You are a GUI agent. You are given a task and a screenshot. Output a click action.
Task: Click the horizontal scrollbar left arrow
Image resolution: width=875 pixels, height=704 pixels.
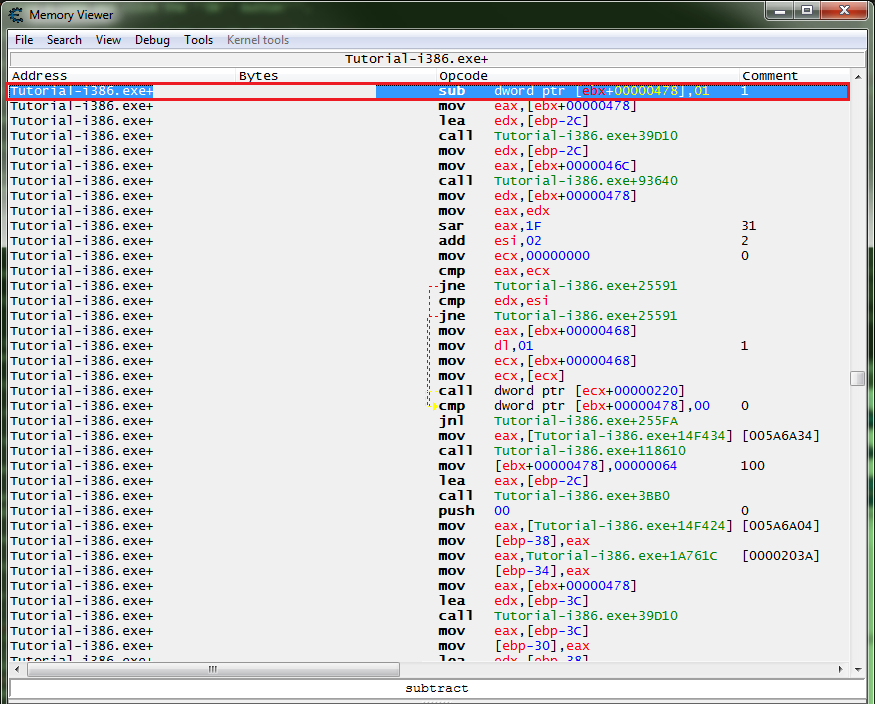[x=14, y=669]
